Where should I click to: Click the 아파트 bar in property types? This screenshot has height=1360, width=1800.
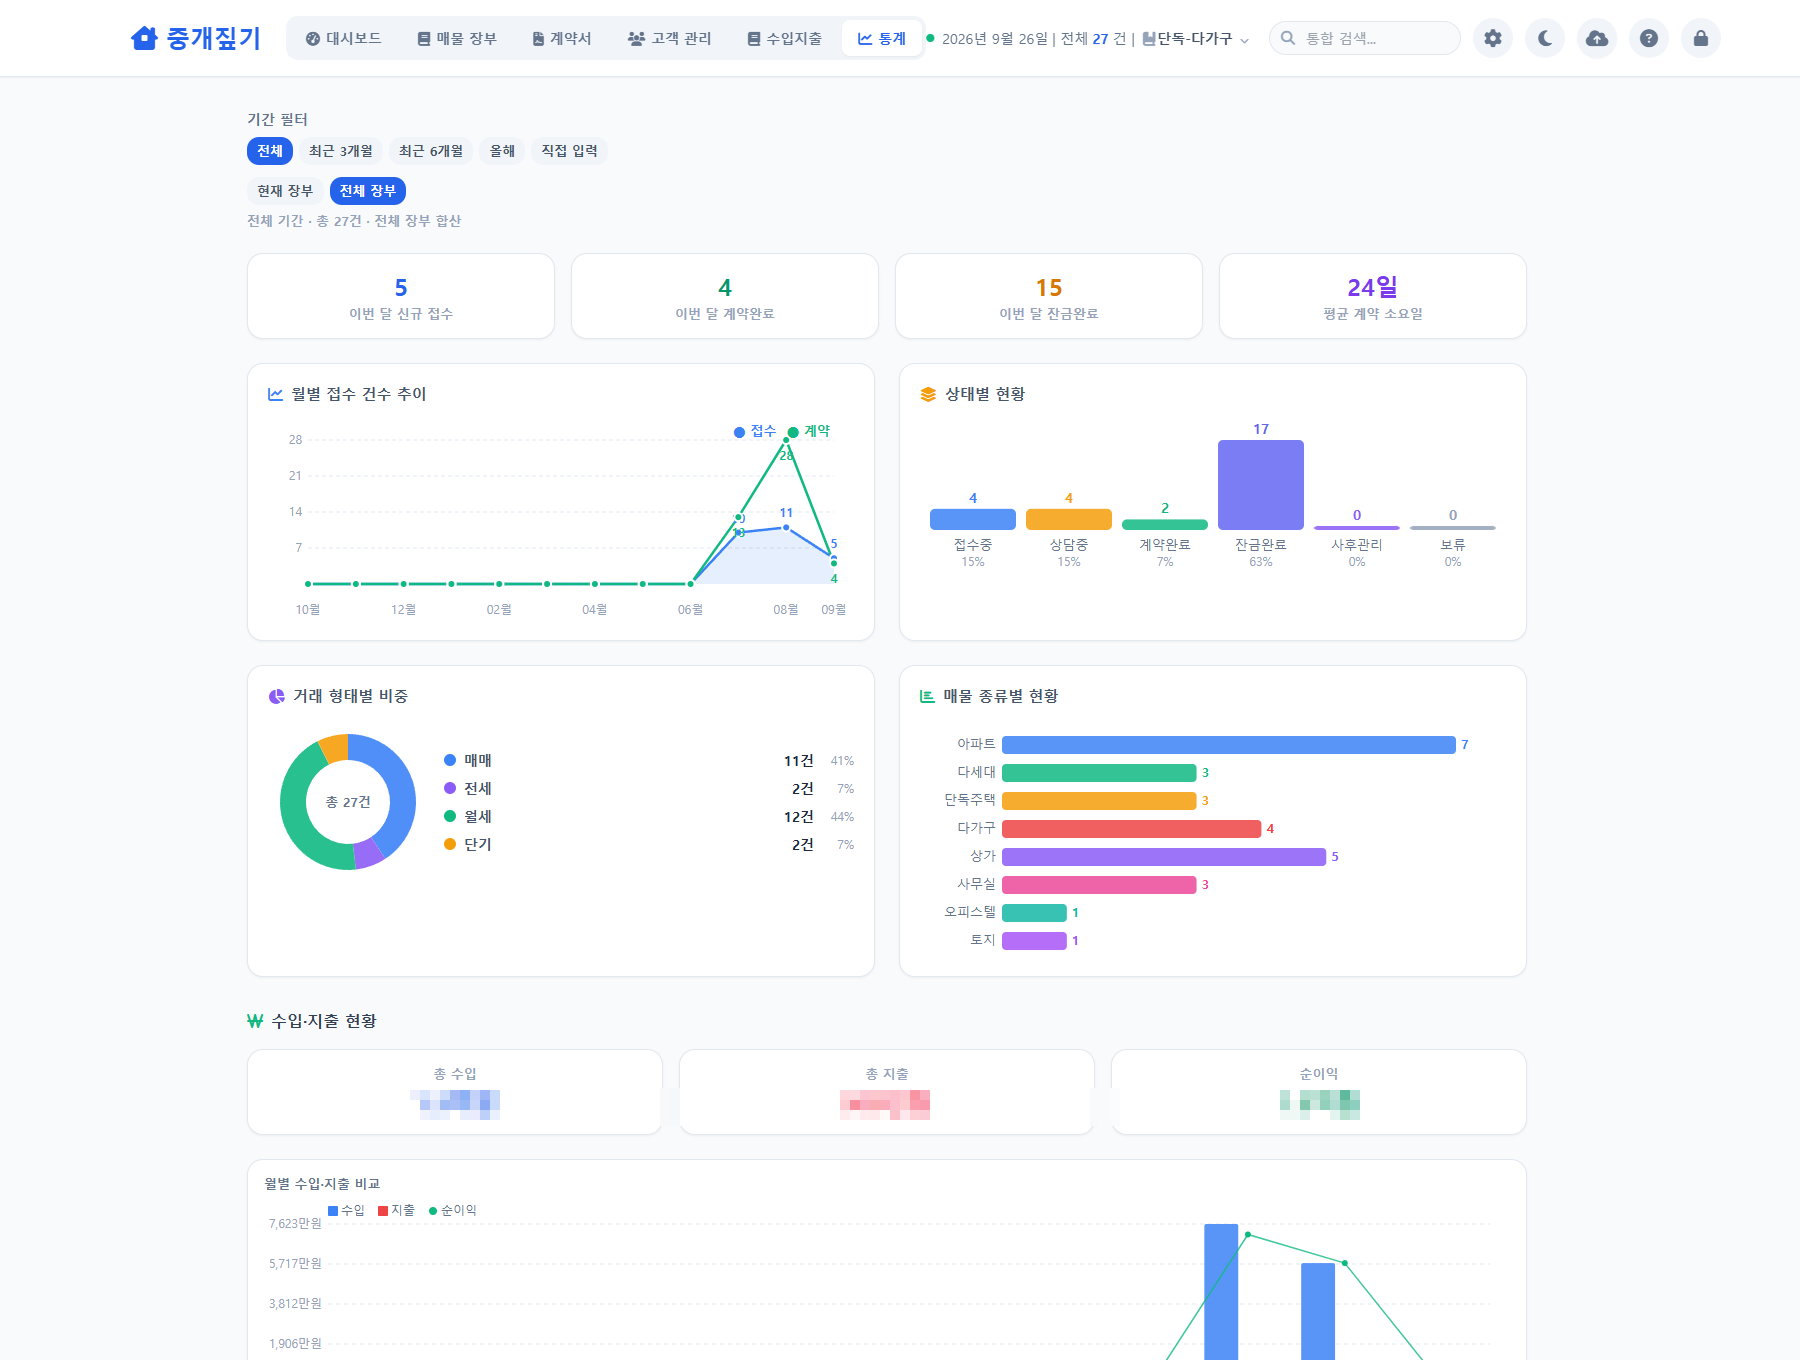pyautogui.click(x=1229, y=745)
